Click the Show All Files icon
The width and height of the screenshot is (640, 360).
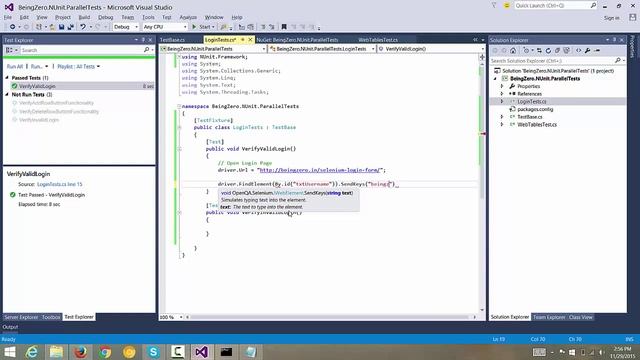[567, 51]
